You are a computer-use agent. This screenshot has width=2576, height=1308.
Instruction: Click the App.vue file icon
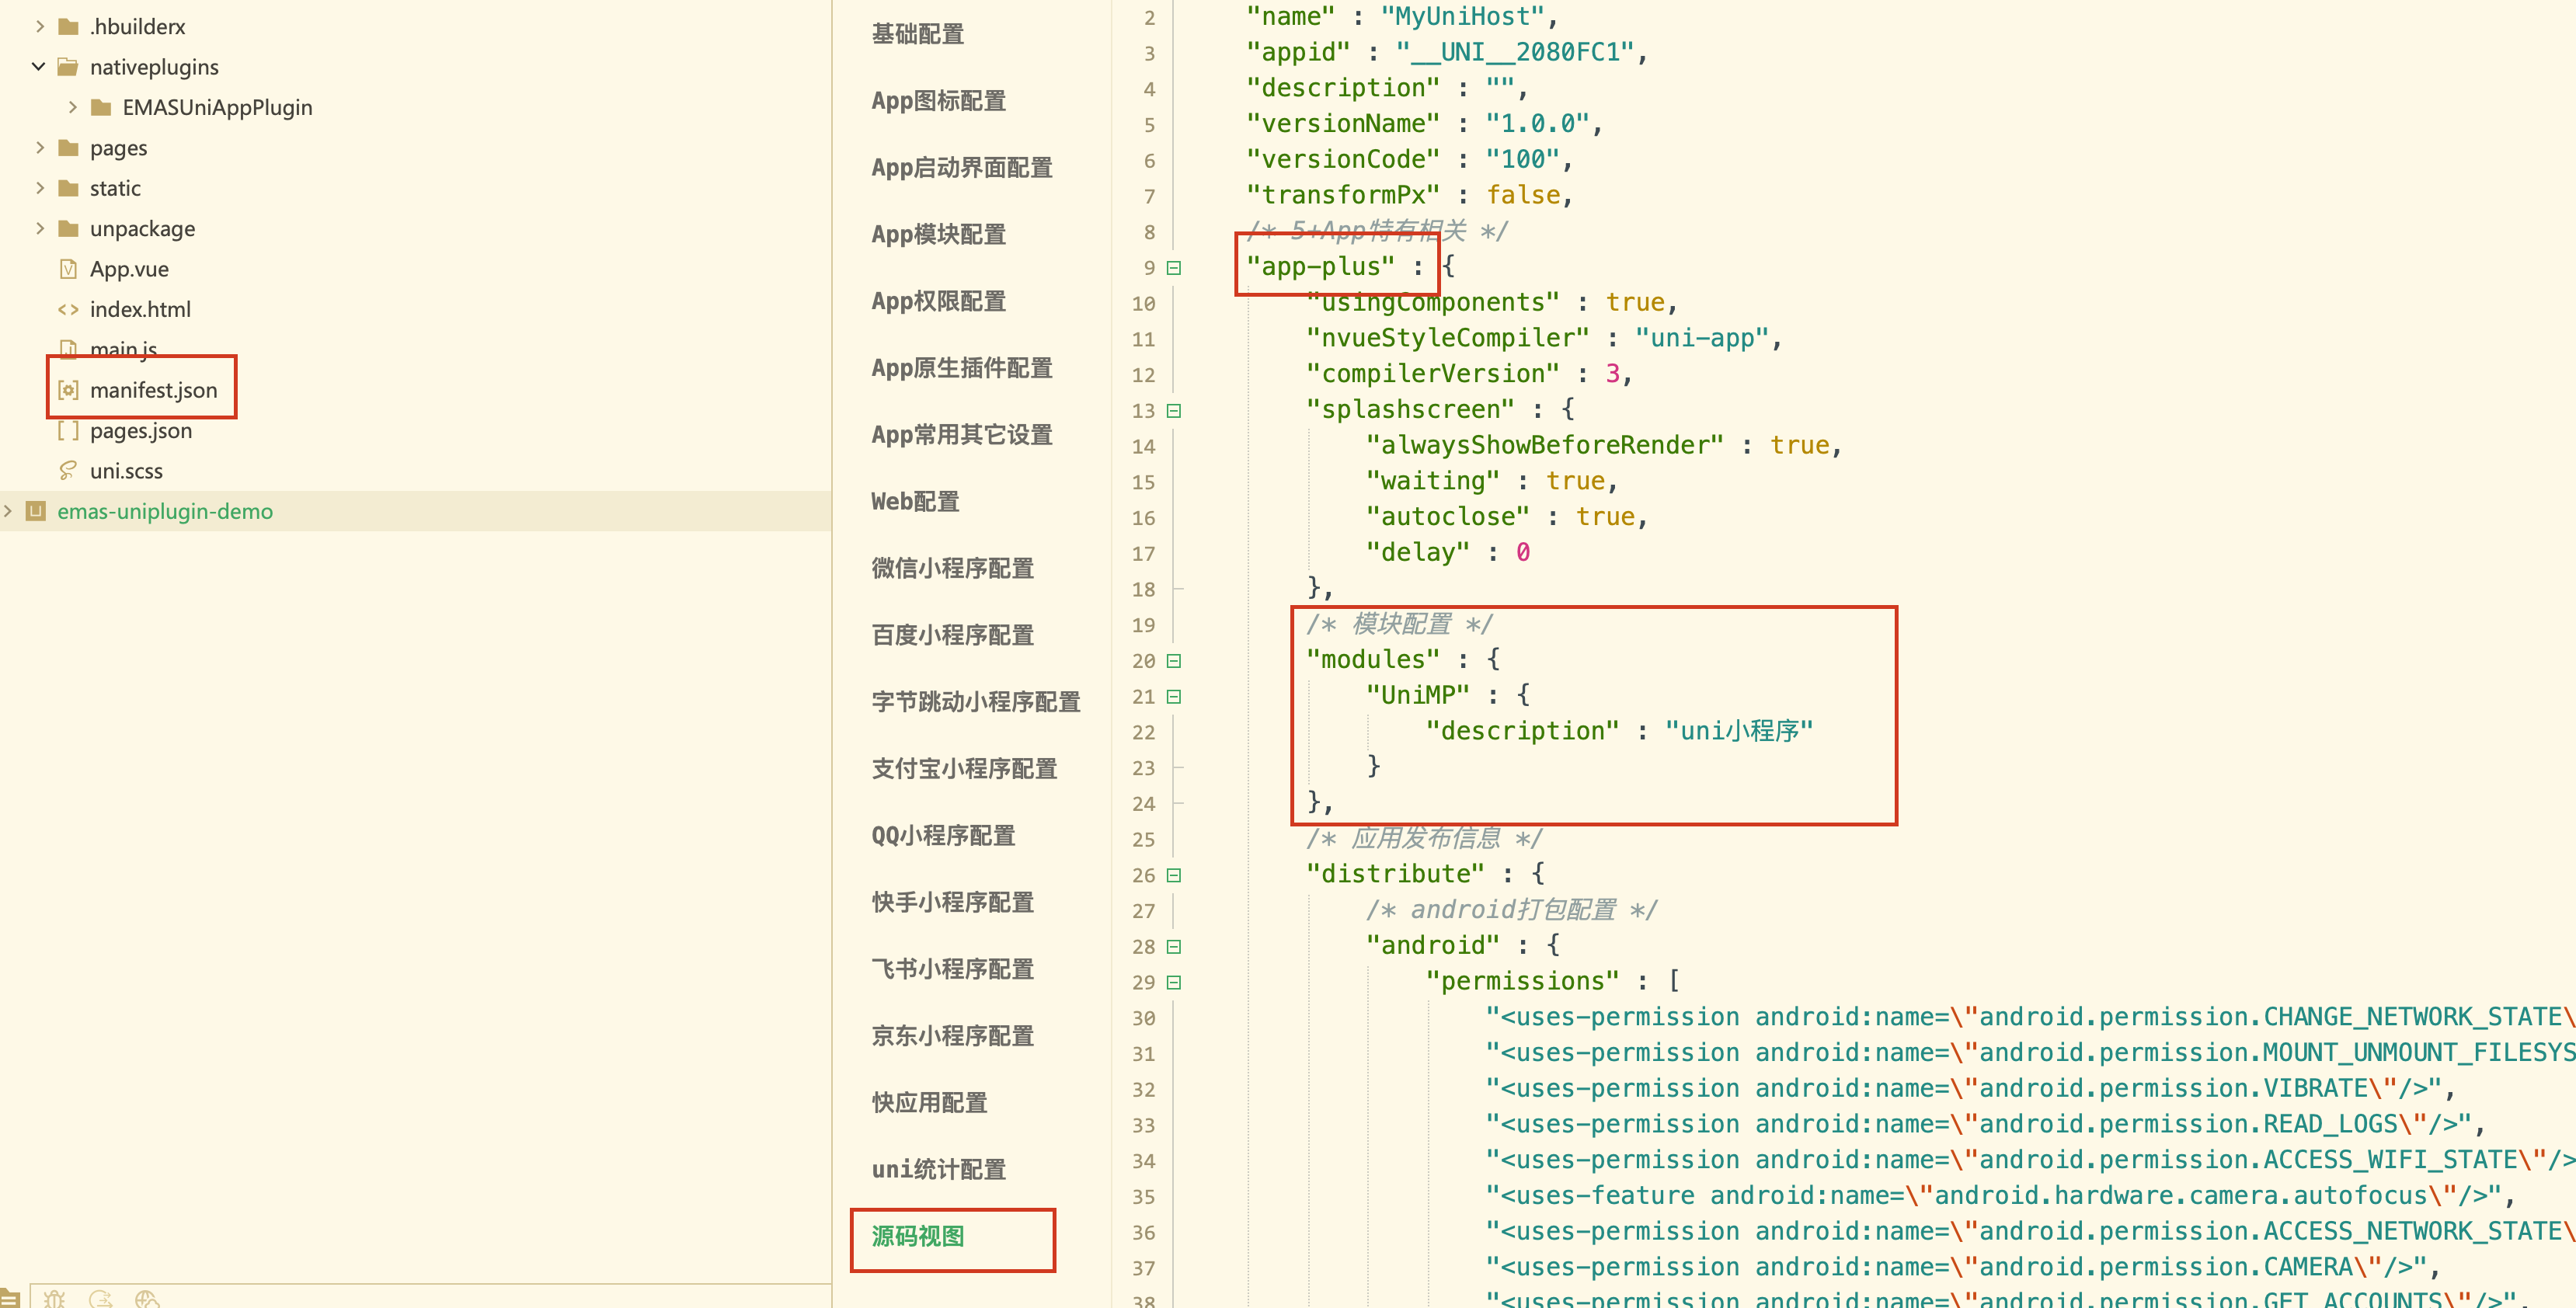pos(68,269)
